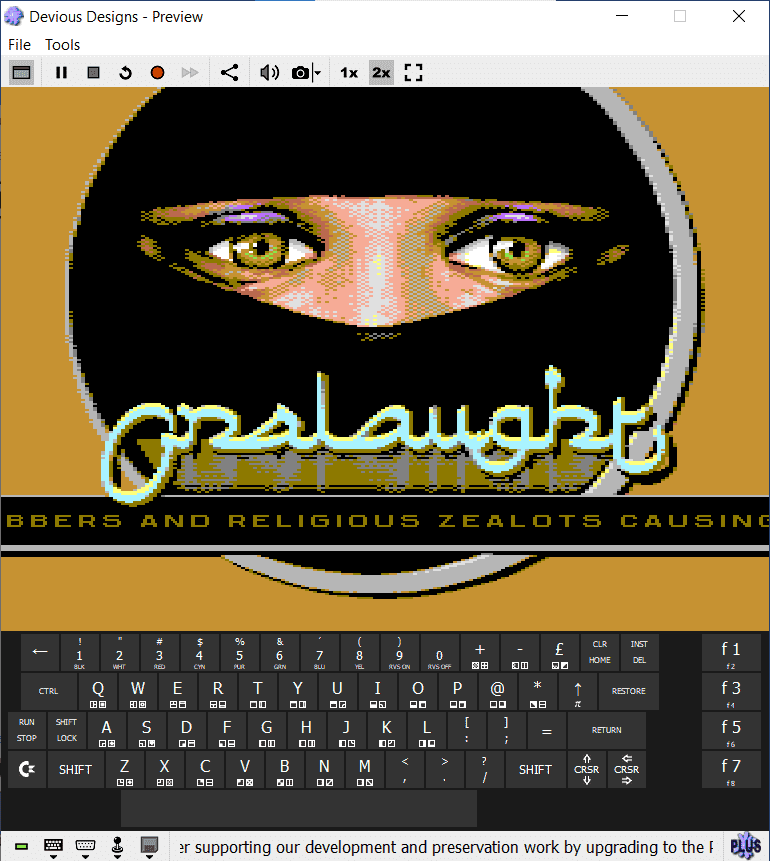Screen dimensions: 770x861
Task: Click the RUN STOP key
Action: pyautogui.click(x=26, y=730)
